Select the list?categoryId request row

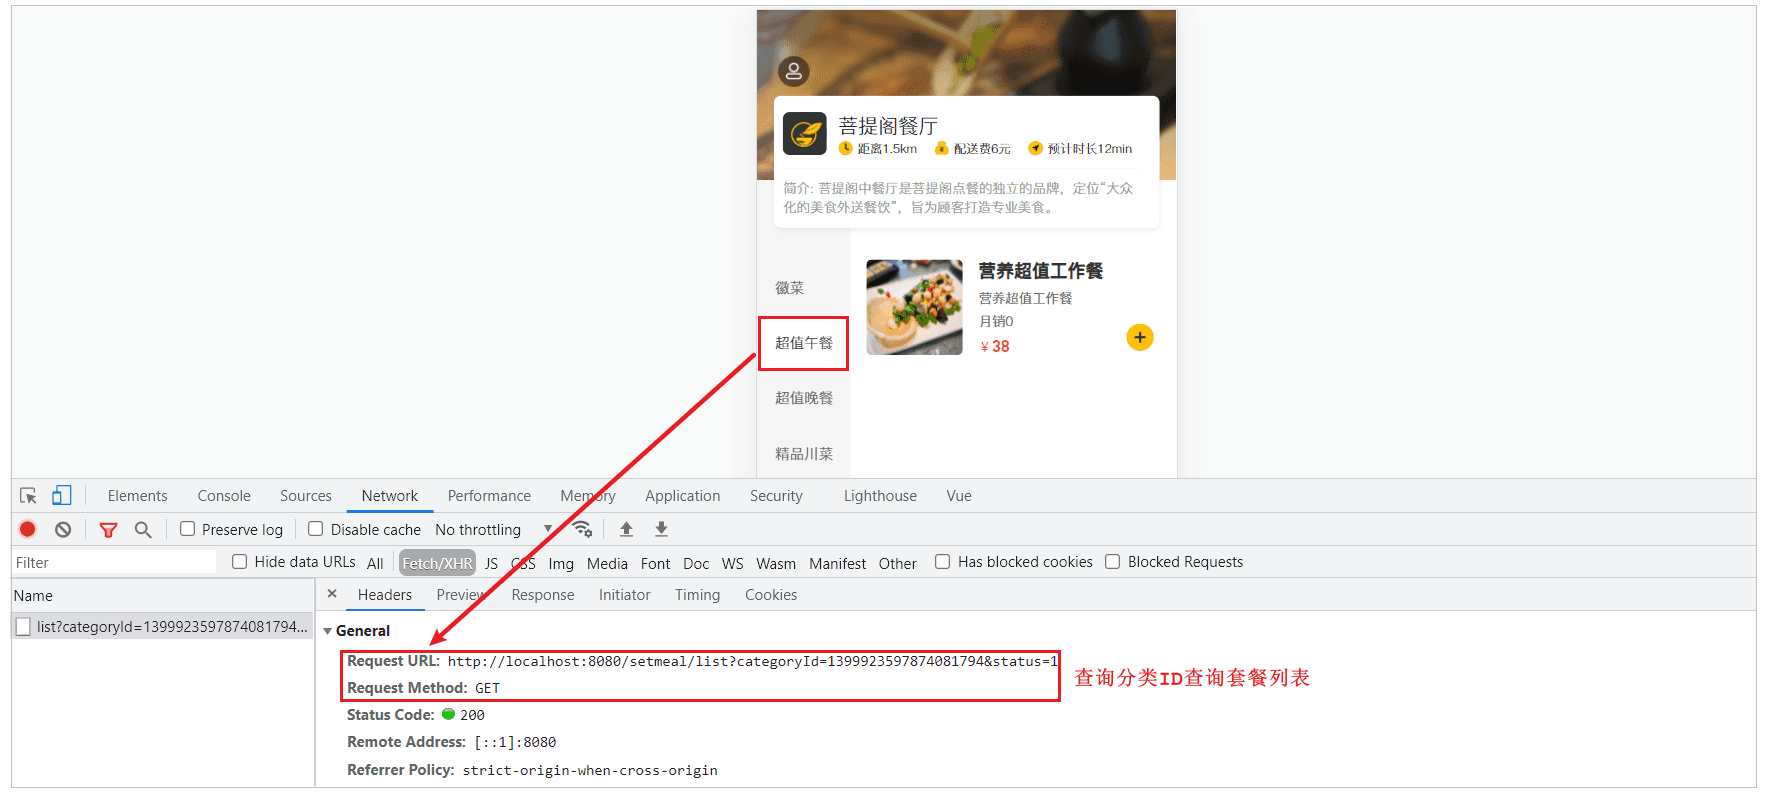tap(163, 627)
